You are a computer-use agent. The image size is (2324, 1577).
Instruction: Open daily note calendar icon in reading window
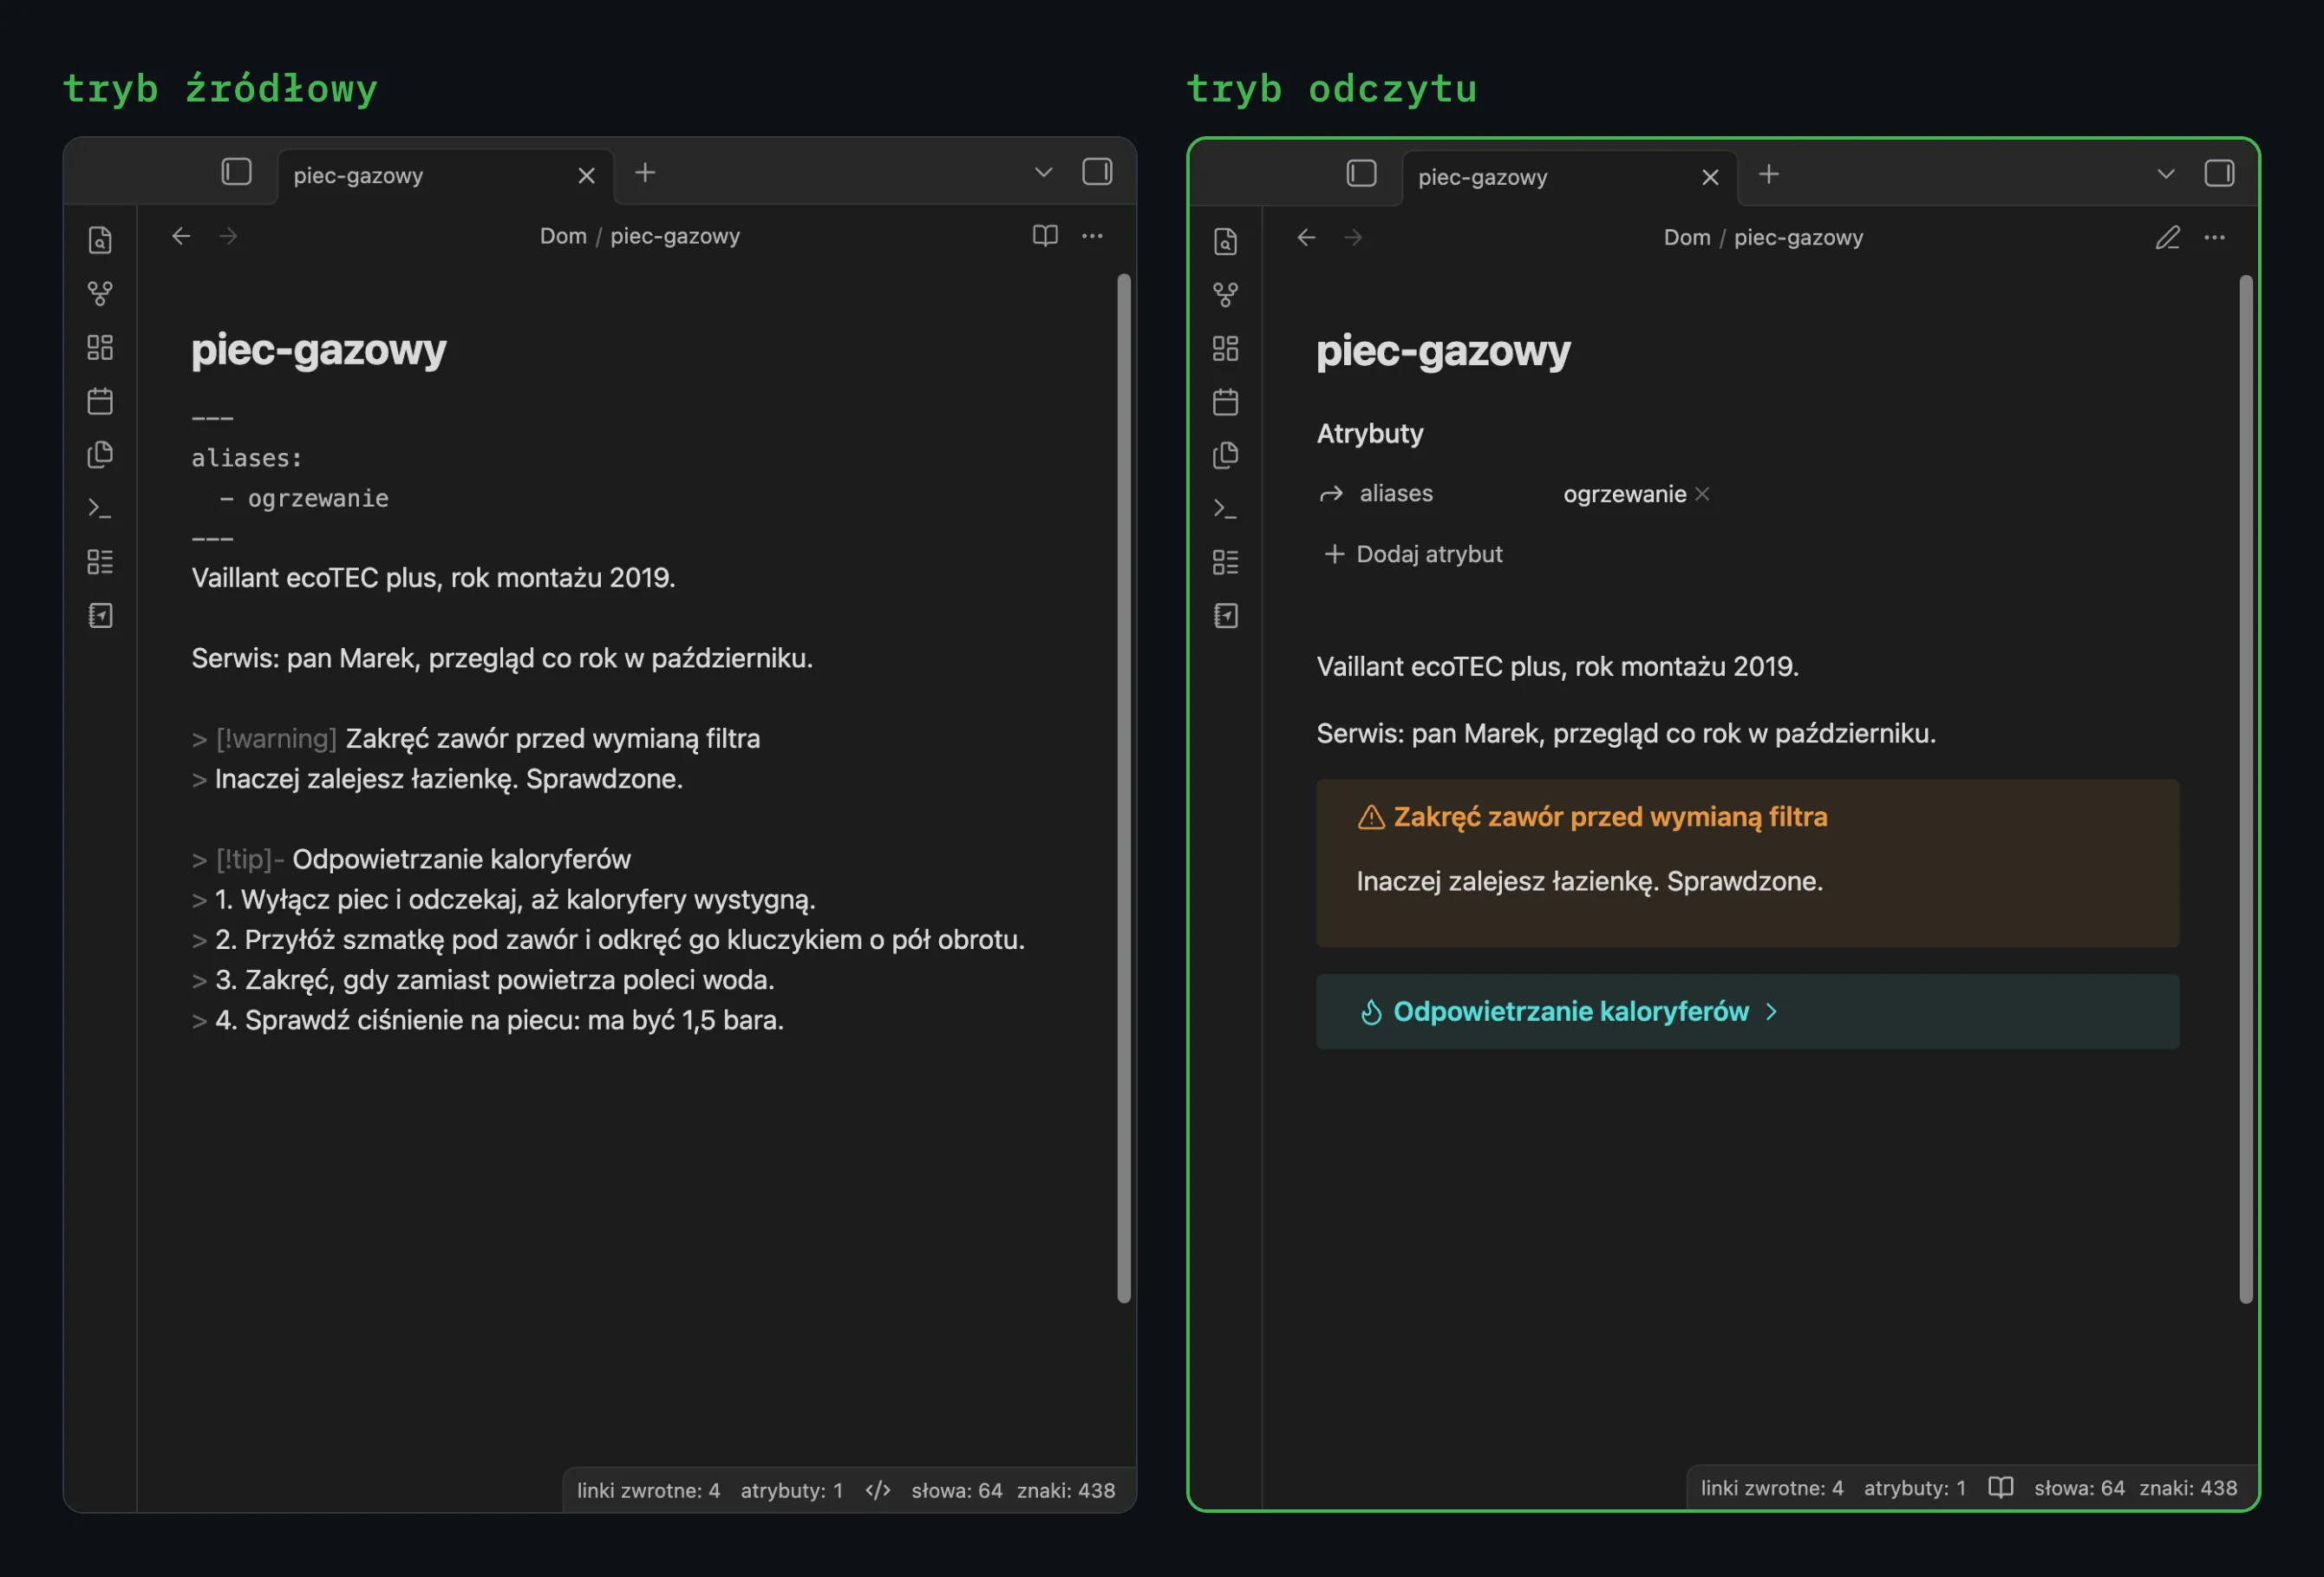(1225, 402)
